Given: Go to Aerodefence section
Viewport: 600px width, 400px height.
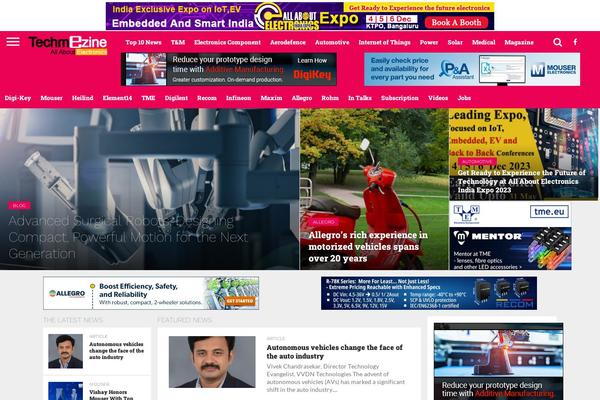Looking at the screenshot, I should [x=288, y=42].
